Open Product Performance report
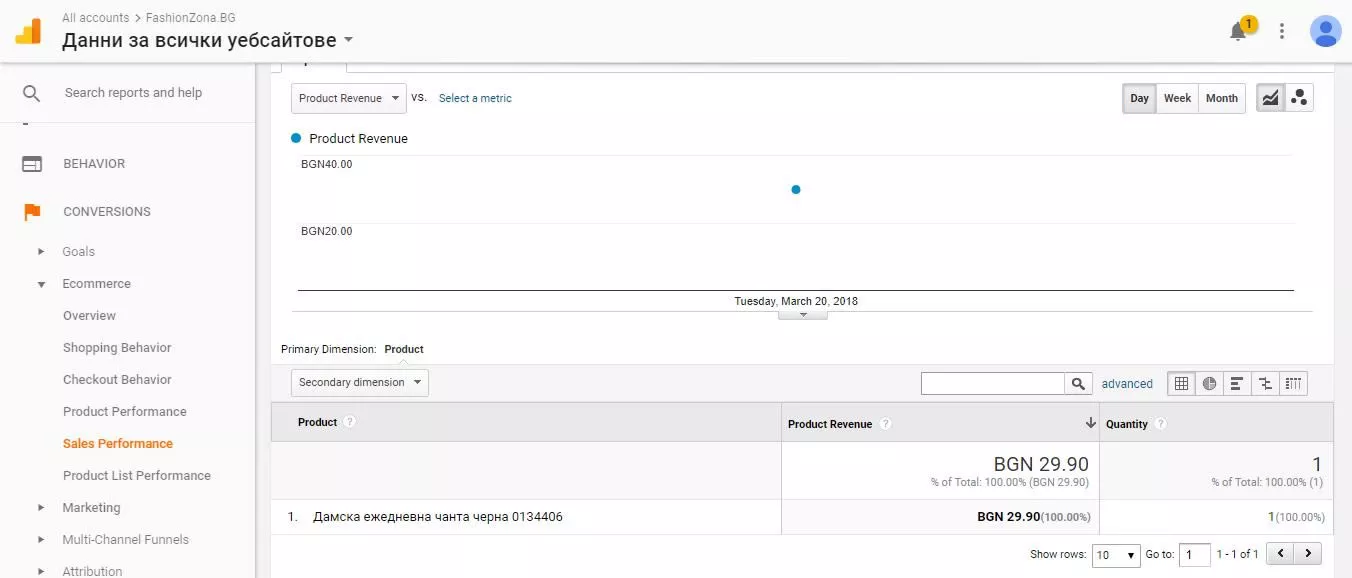This screenshot has width=1352, height=578. [x=125, y=412]
